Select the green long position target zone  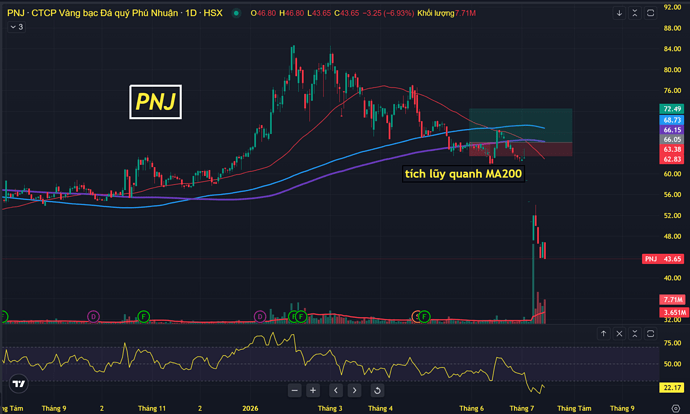(x=521, y=125)
